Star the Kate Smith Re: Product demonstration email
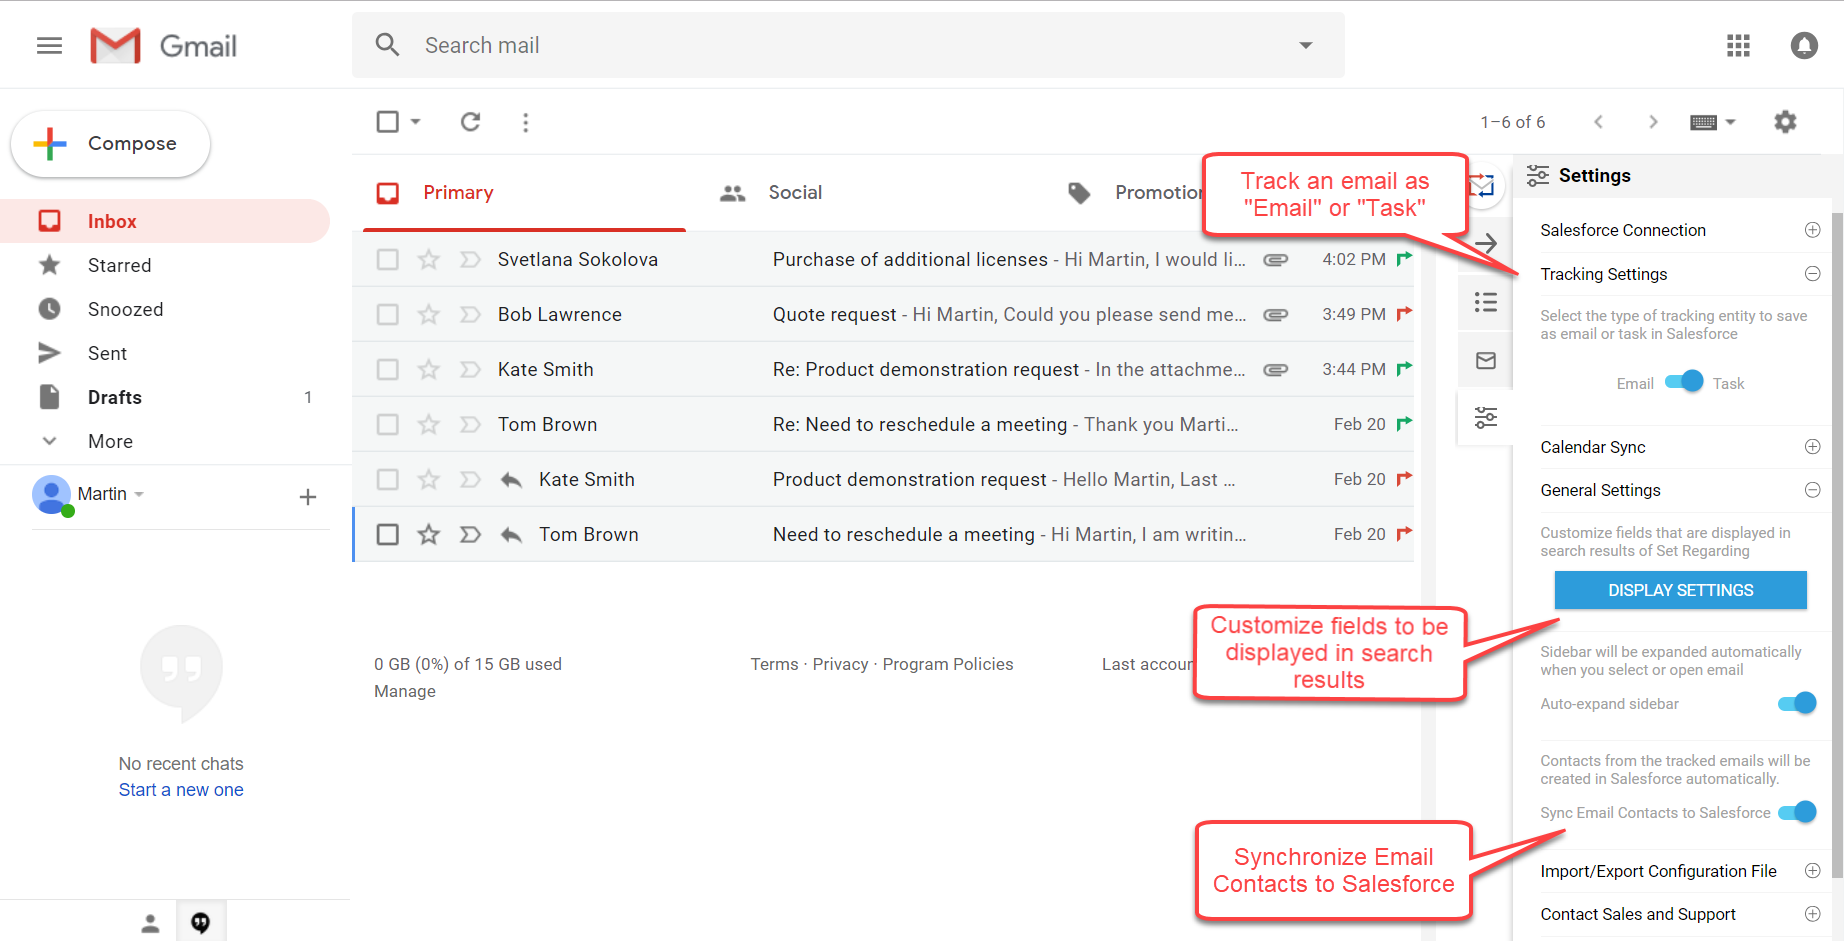Image resolution: width=1844 pixels, height=941 pixels. [x=429, y=370]
